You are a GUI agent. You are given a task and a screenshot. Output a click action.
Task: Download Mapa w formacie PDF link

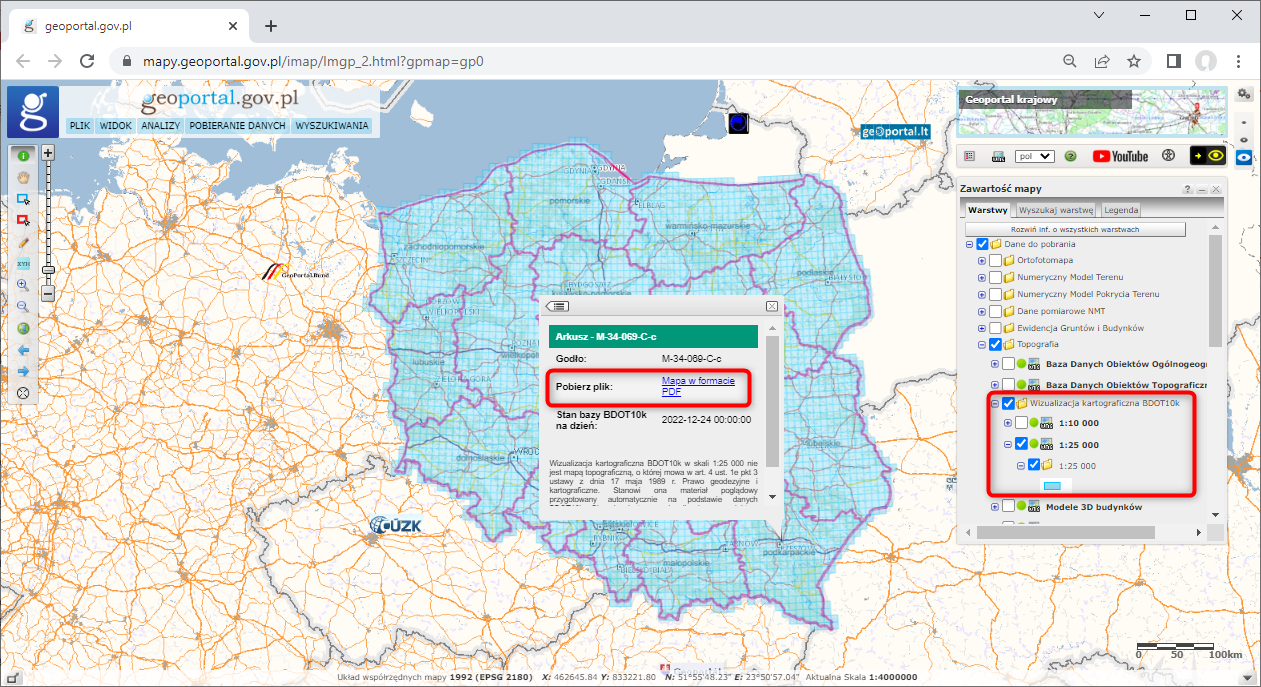(700, 388)
